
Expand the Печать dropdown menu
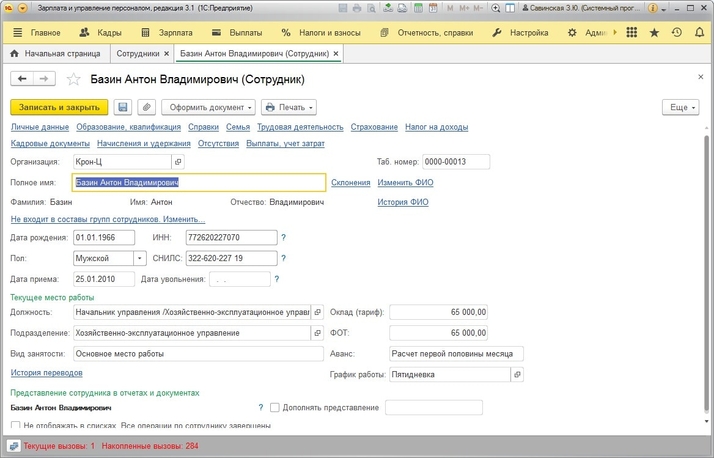tap(290, 107)
